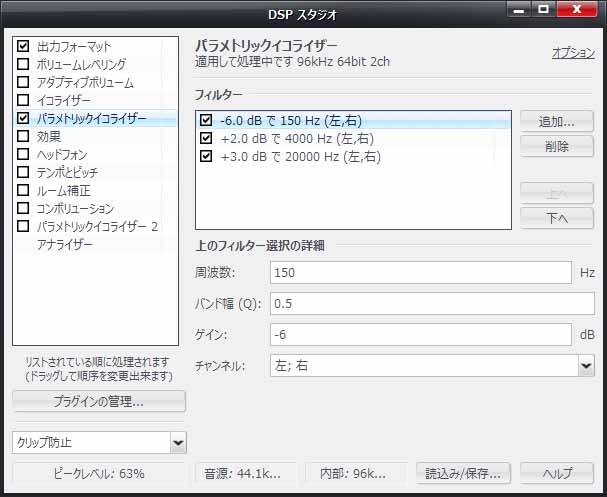Click the 下へ move-down button
607x497 pixels.
tap(557, 218)
